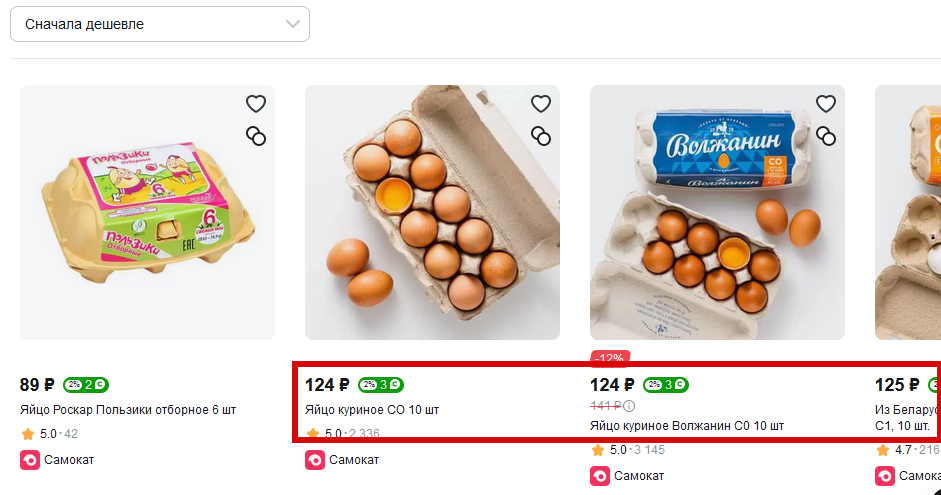Open «Яйцо куриное СО 10 шт» product title
The image size is (941, 495).
point(372,410)
